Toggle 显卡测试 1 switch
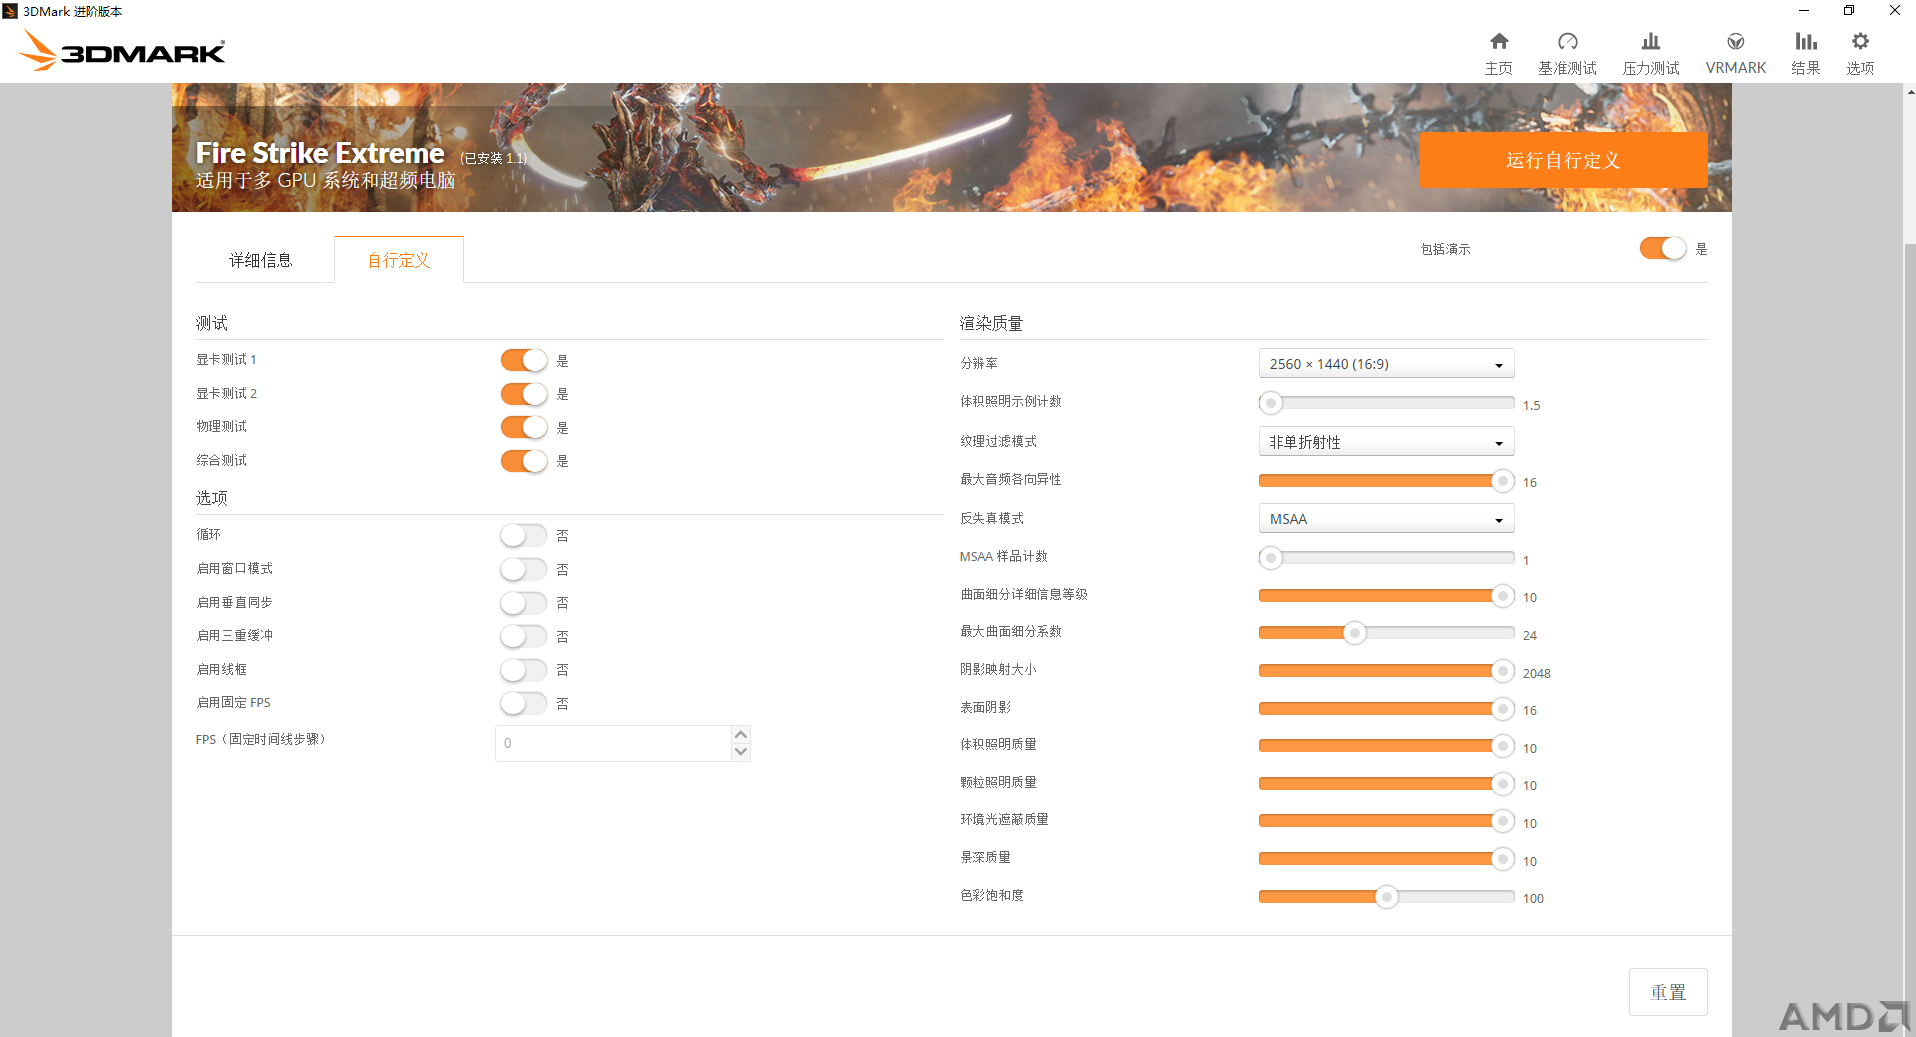1916x1037 pixels. pos(524,360)
